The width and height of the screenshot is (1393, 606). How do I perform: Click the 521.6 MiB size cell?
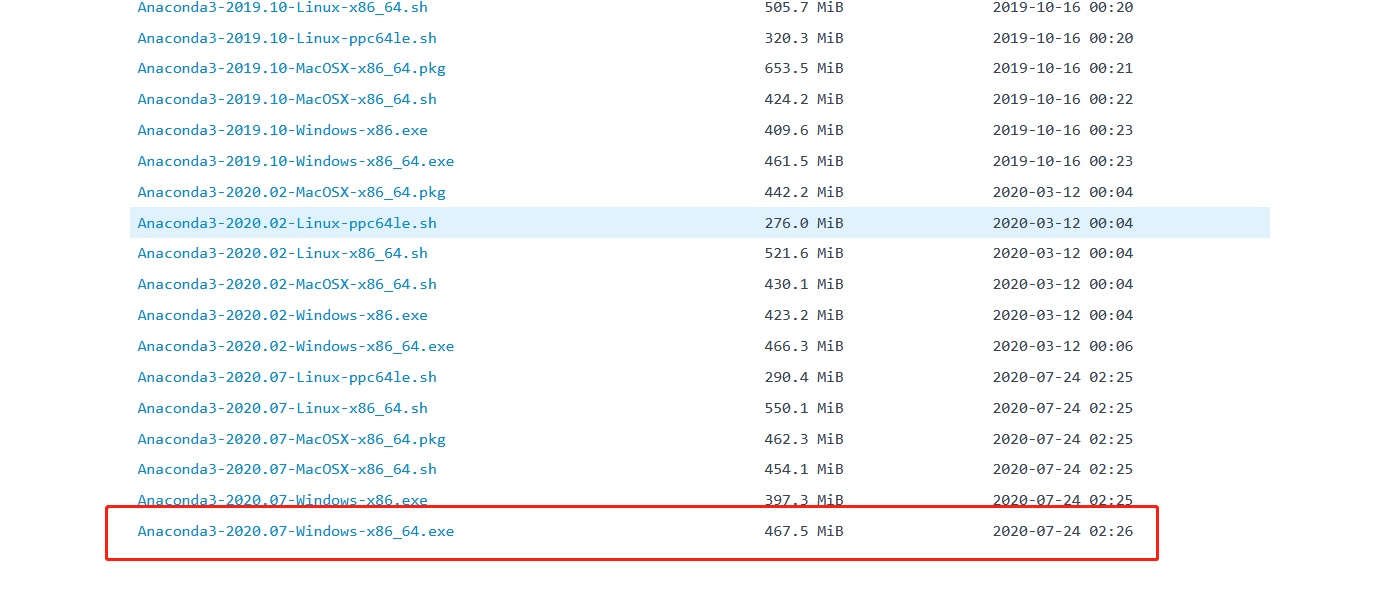pyautogui.click(x=804, y=254)
